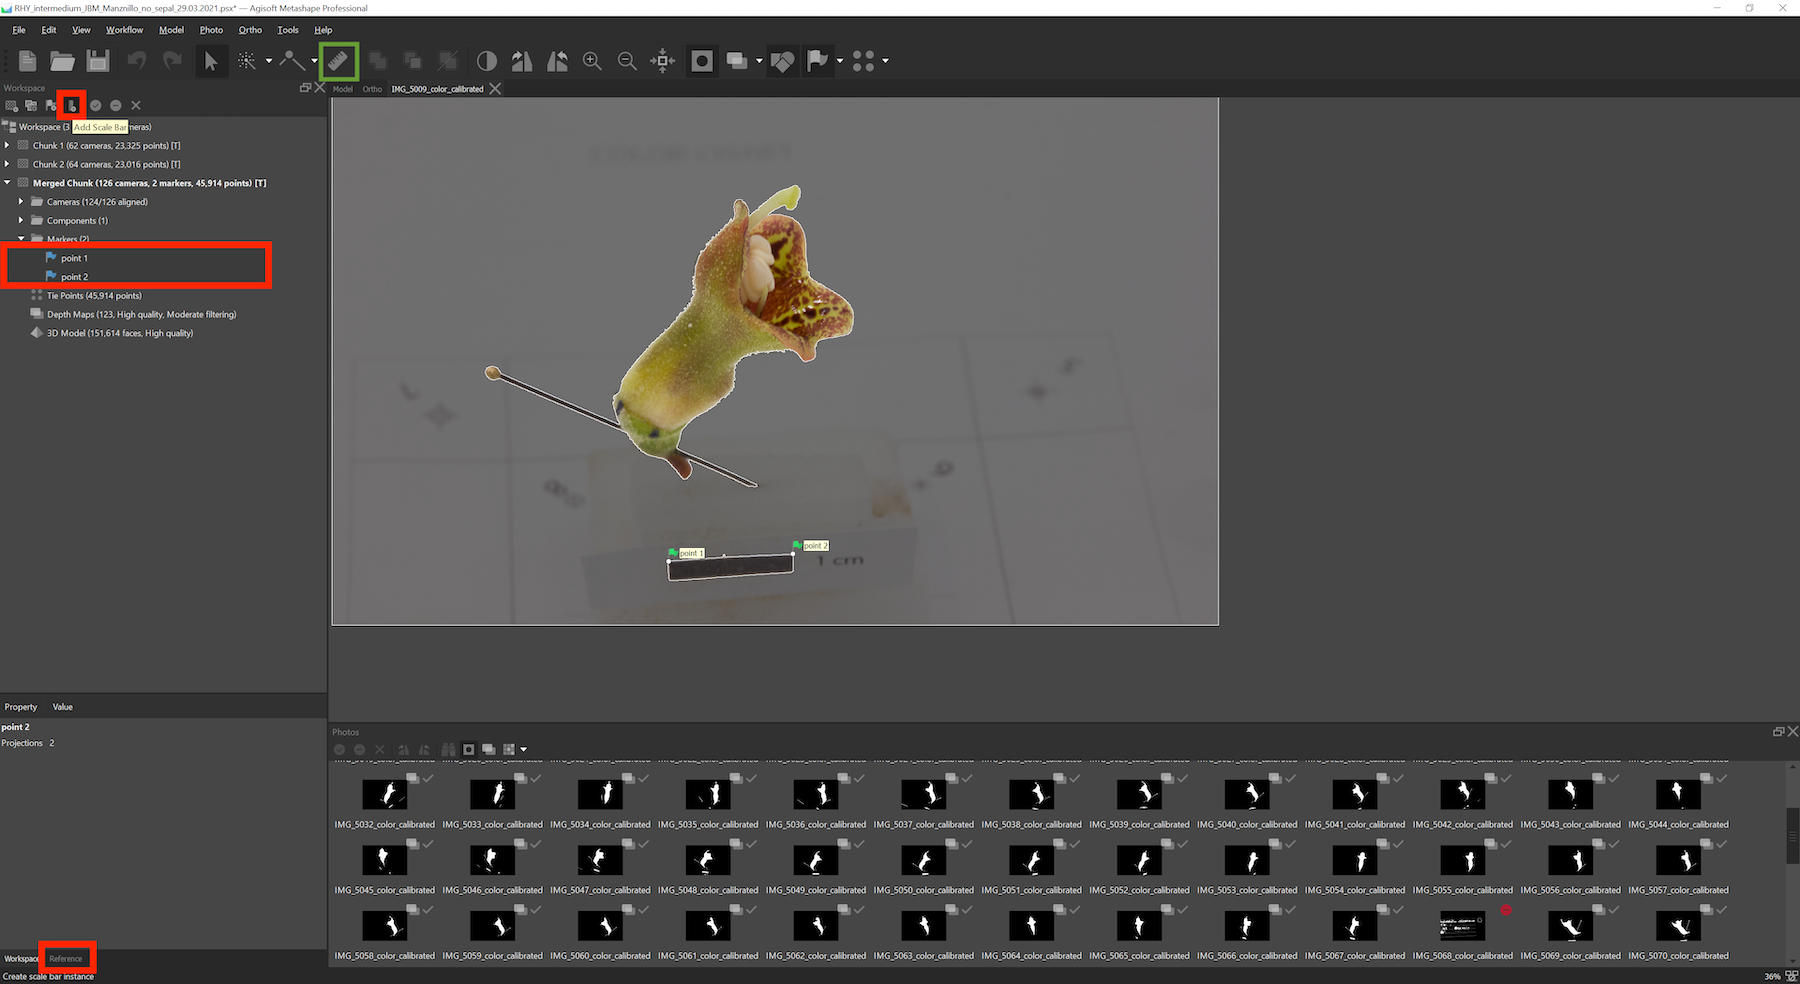Select the point 1 marker under Markers

(73, 257)
